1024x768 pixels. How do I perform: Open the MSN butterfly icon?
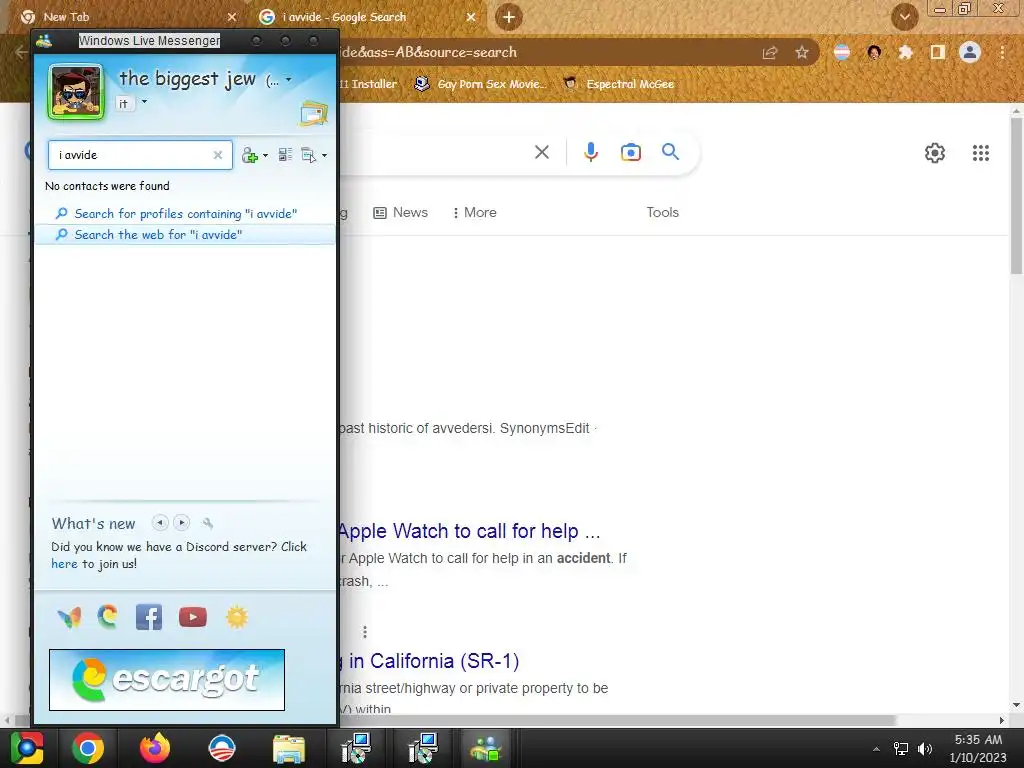point(69,617)
